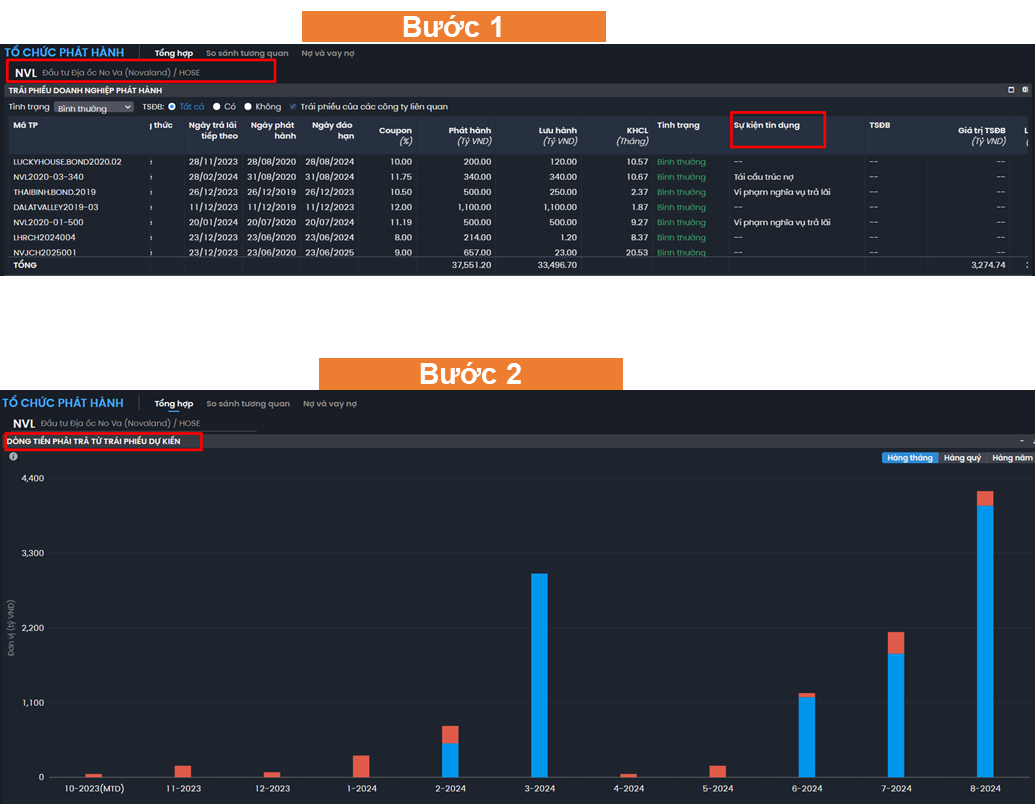Click the tall bar for 8-2024

[x=985, y=640]
